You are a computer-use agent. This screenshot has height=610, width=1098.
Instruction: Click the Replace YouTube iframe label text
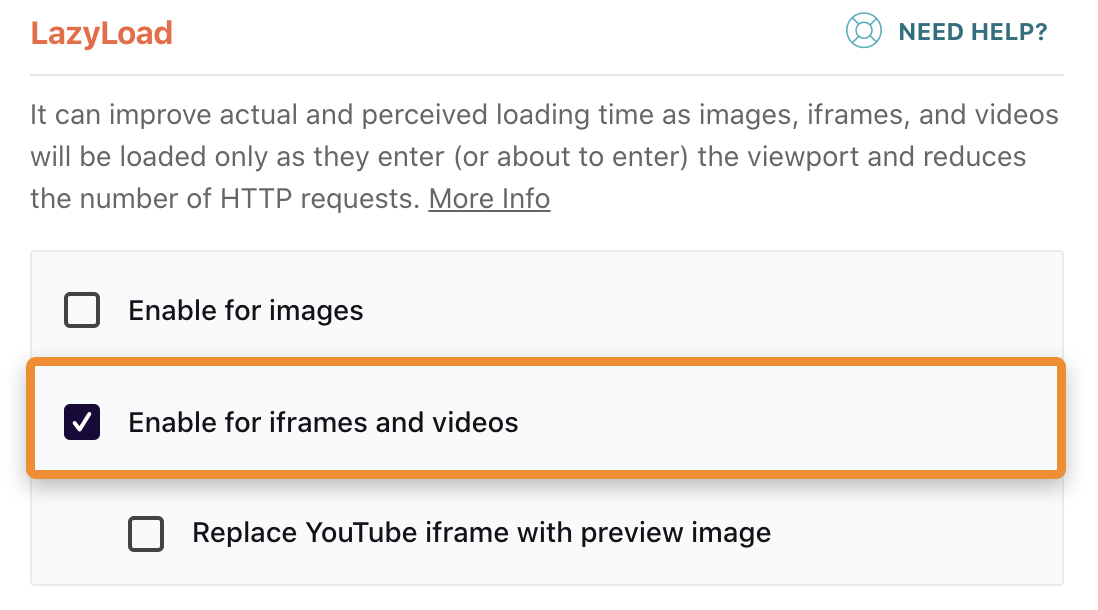481,533
